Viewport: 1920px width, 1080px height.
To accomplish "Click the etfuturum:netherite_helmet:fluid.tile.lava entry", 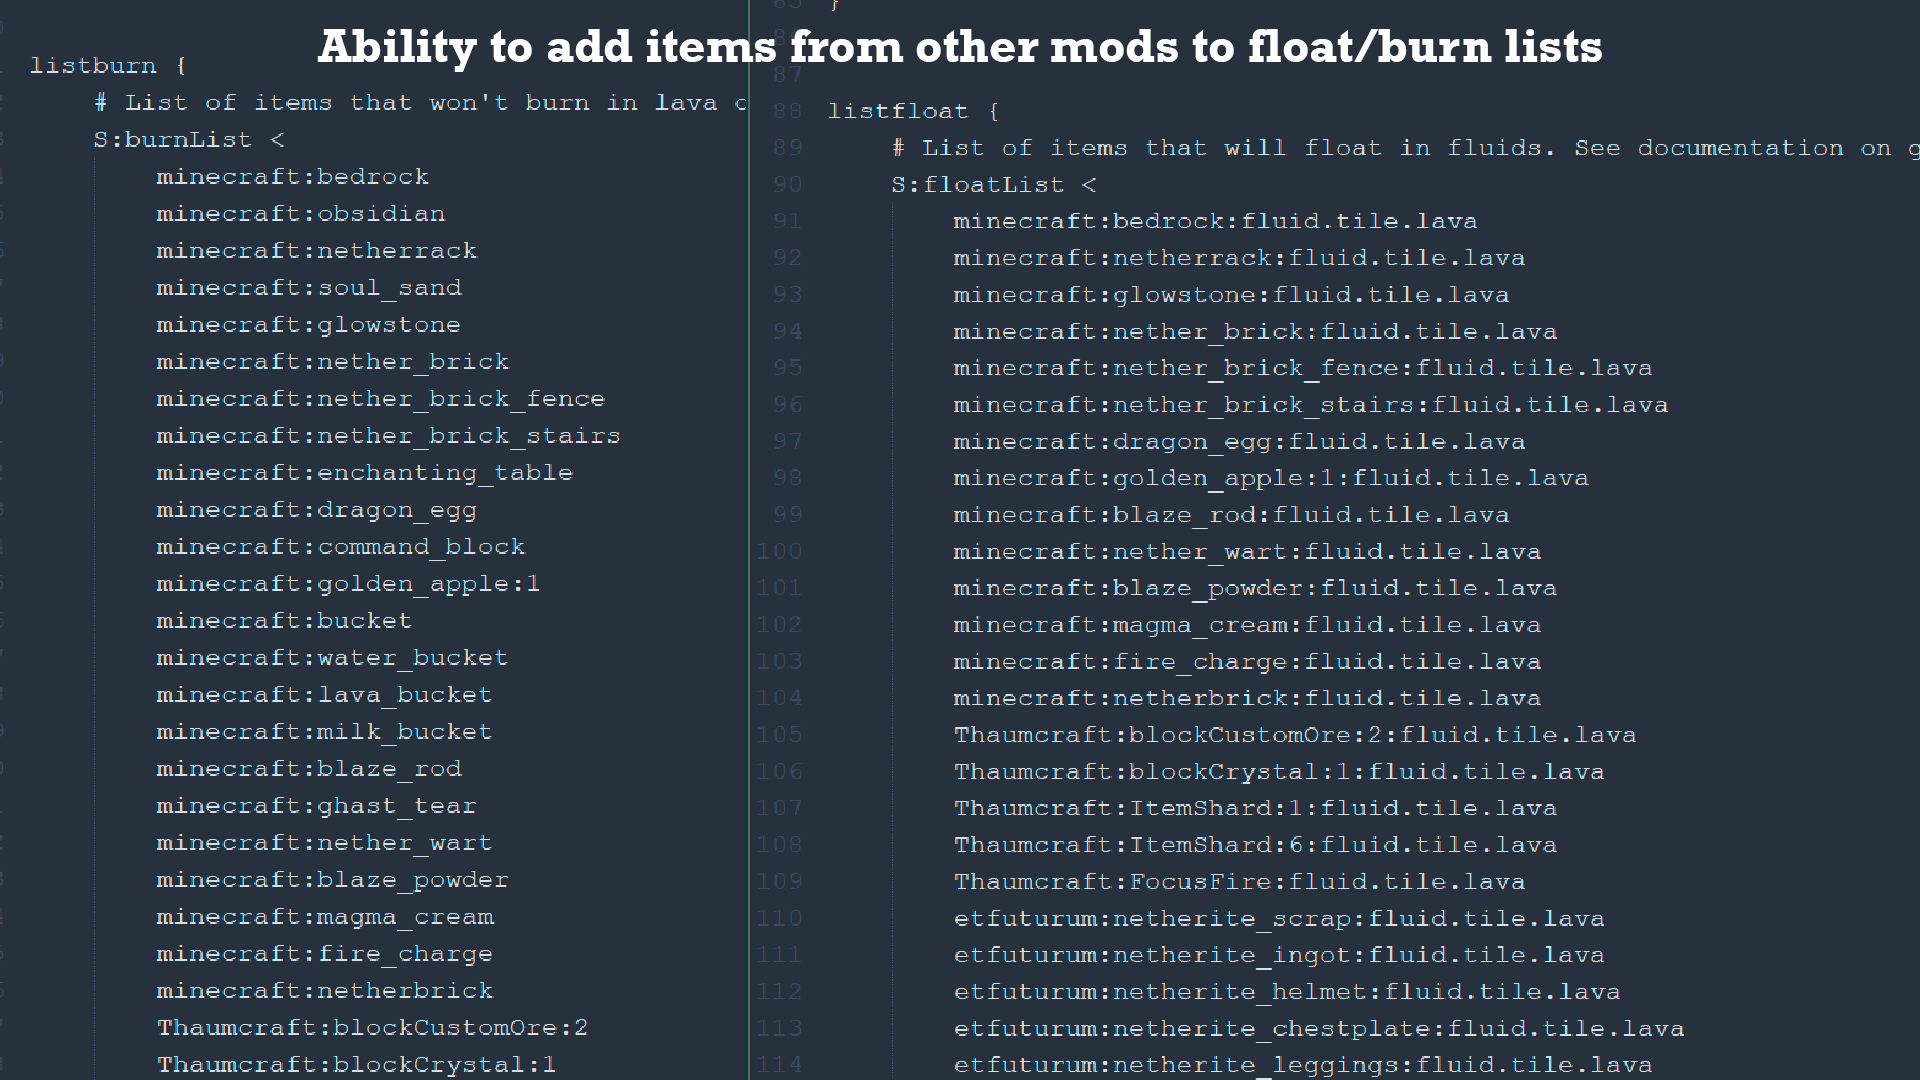I will pos(1287,992).
